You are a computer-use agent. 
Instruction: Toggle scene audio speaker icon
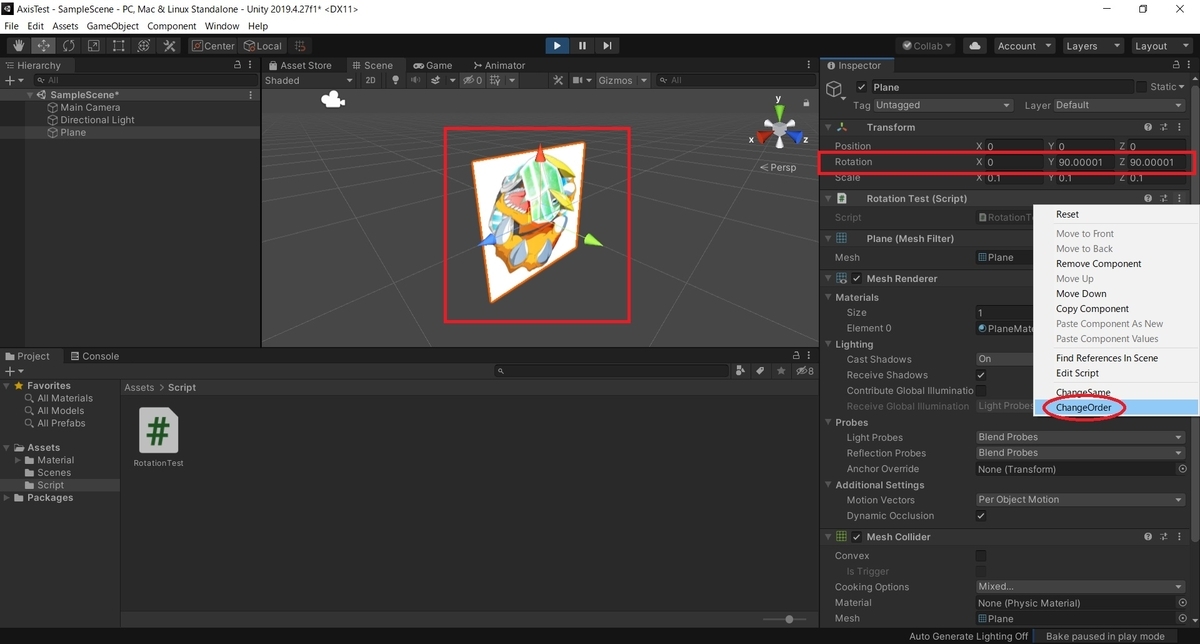[415, 80]
